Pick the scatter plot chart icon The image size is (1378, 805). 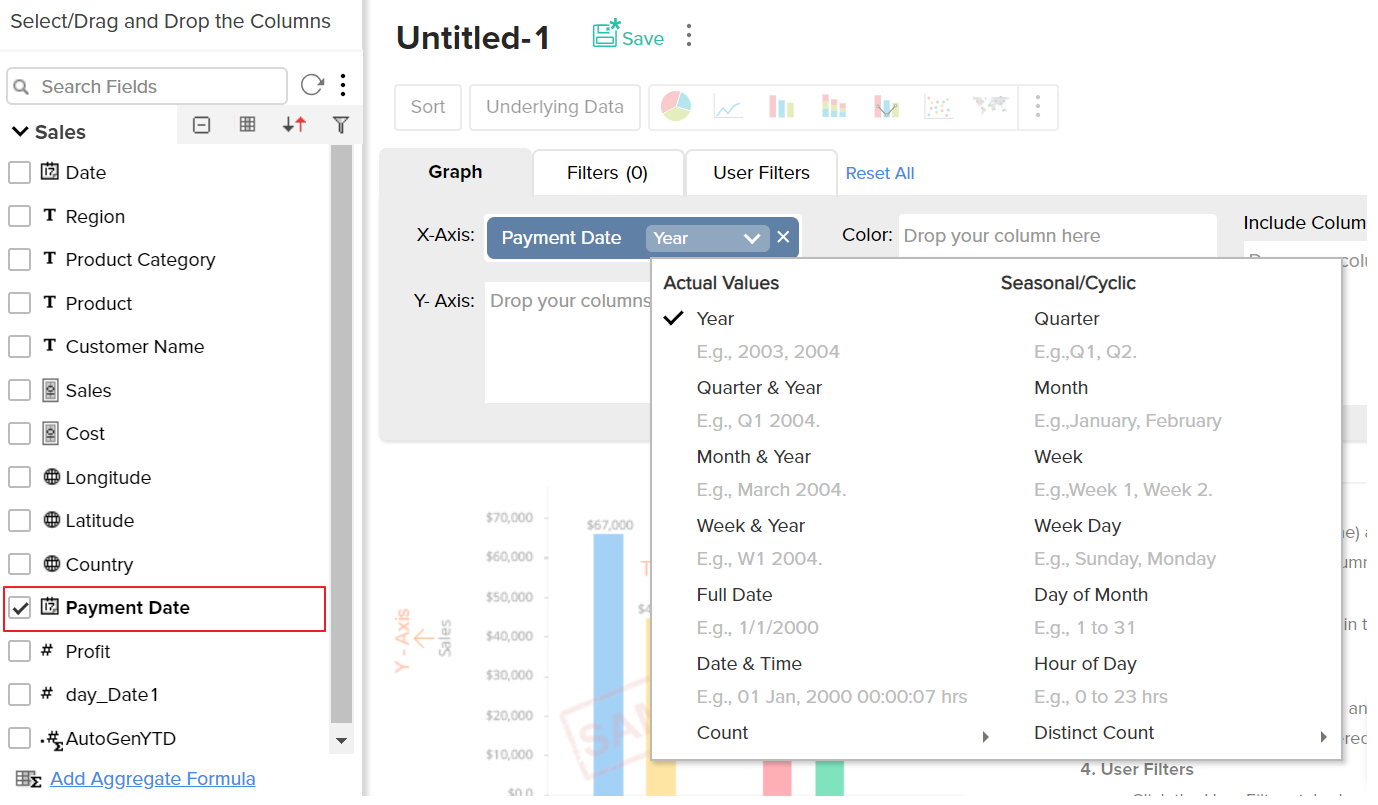click(938, 107)
